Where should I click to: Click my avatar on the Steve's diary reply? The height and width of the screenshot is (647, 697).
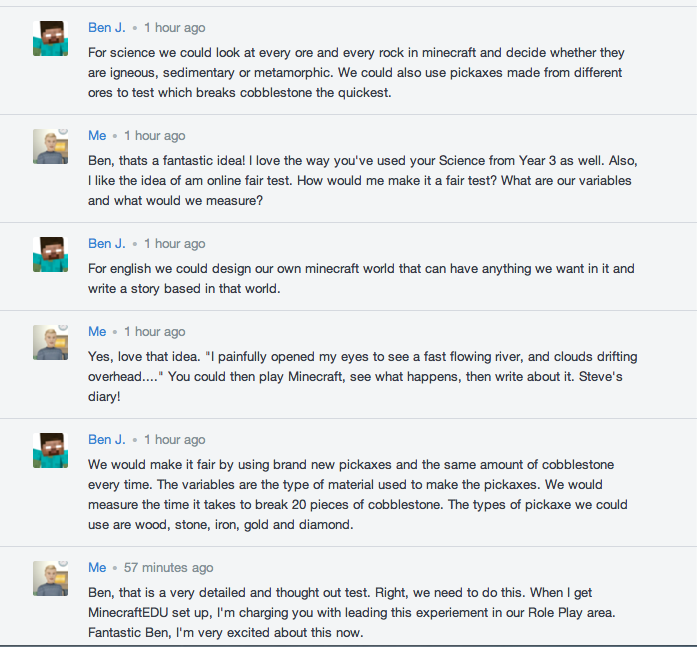(51, 342)
